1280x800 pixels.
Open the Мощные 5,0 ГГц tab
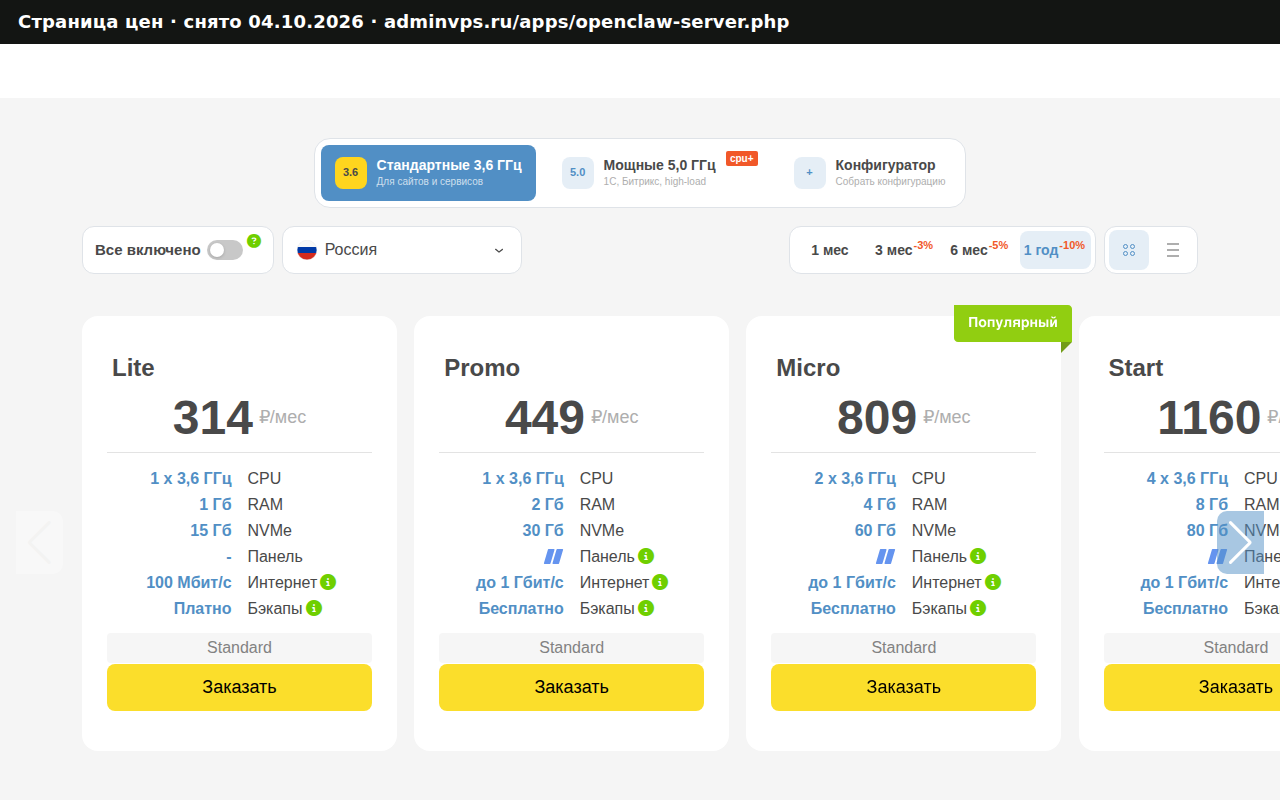660,173
